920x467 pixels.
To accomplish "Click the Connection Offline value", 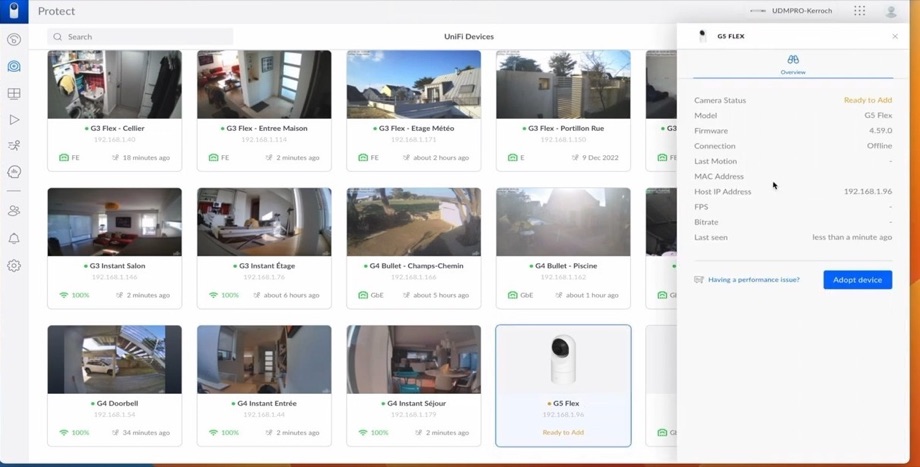I will [880, 145].
